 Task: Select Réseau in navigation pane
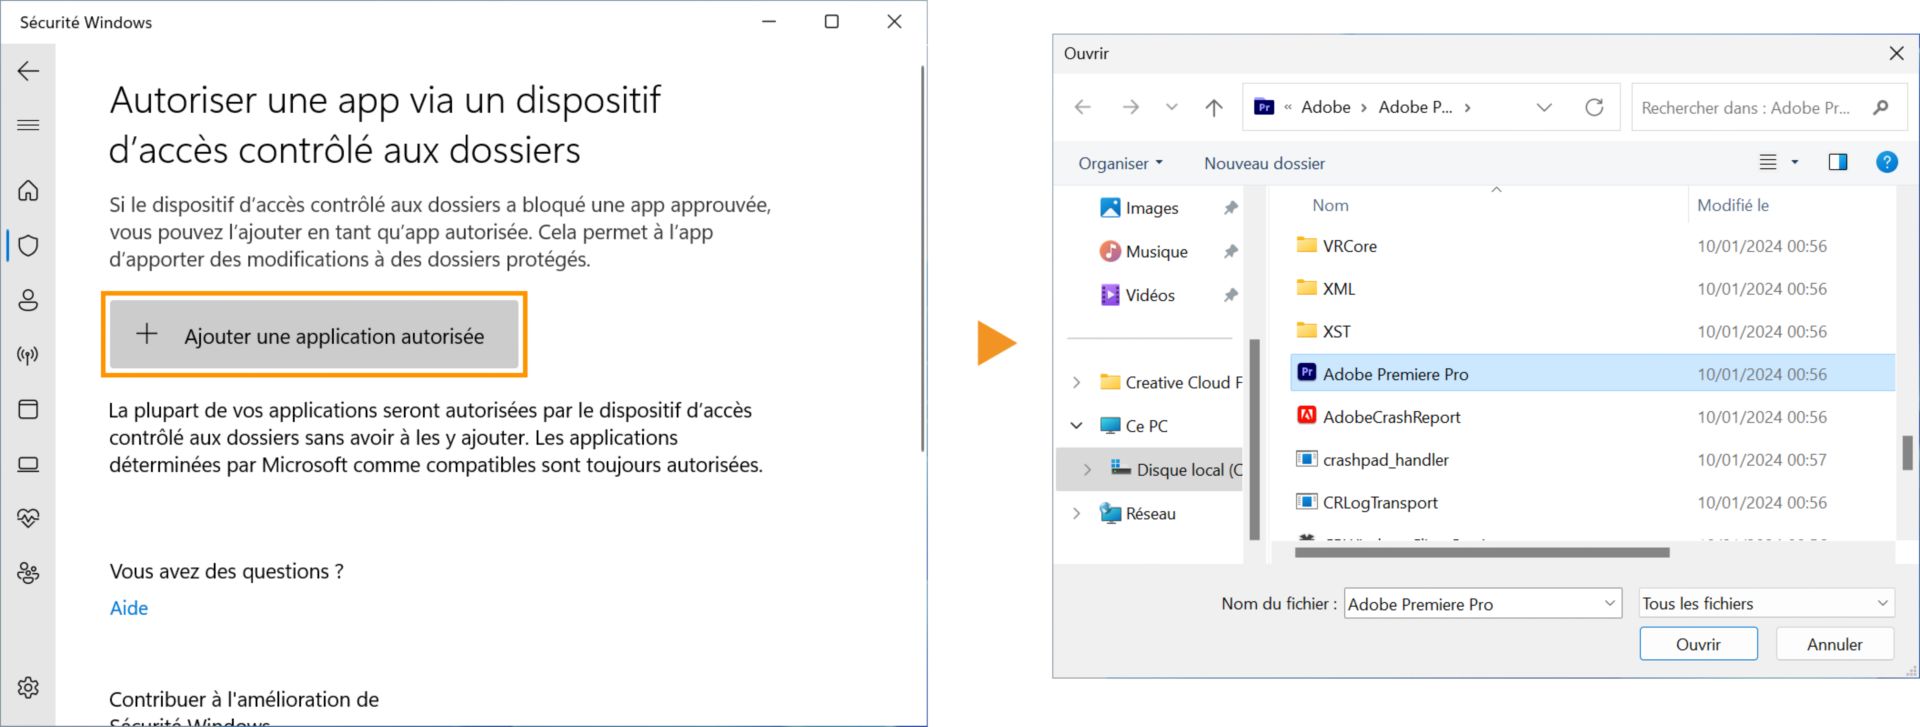tap(1137, 513)
